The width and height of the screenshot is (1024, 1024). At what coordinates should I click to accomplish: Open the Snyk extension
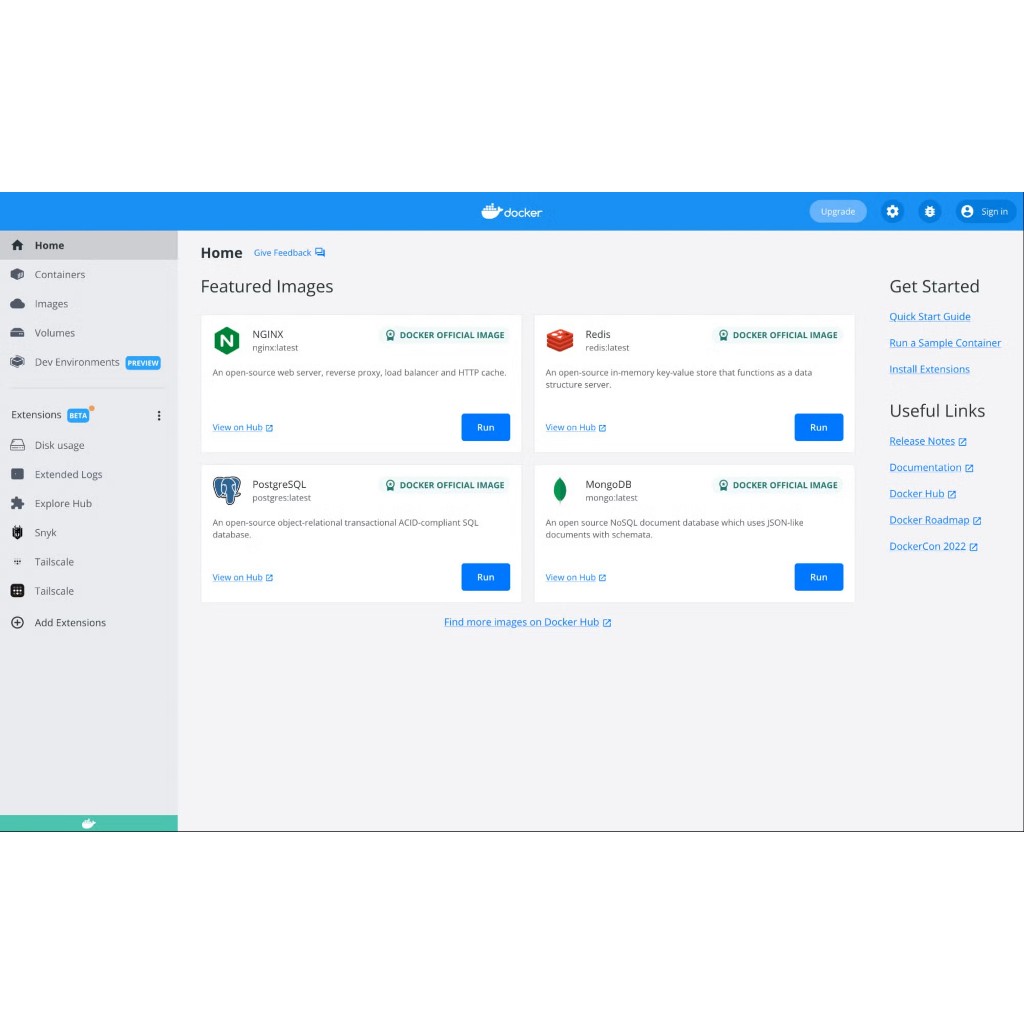pyautogui.click(x=46, y=533)
